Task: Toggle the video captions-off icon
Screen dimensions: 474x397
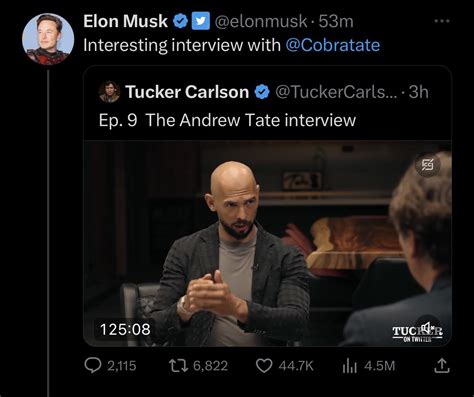Action: click(x=428, y=164)
